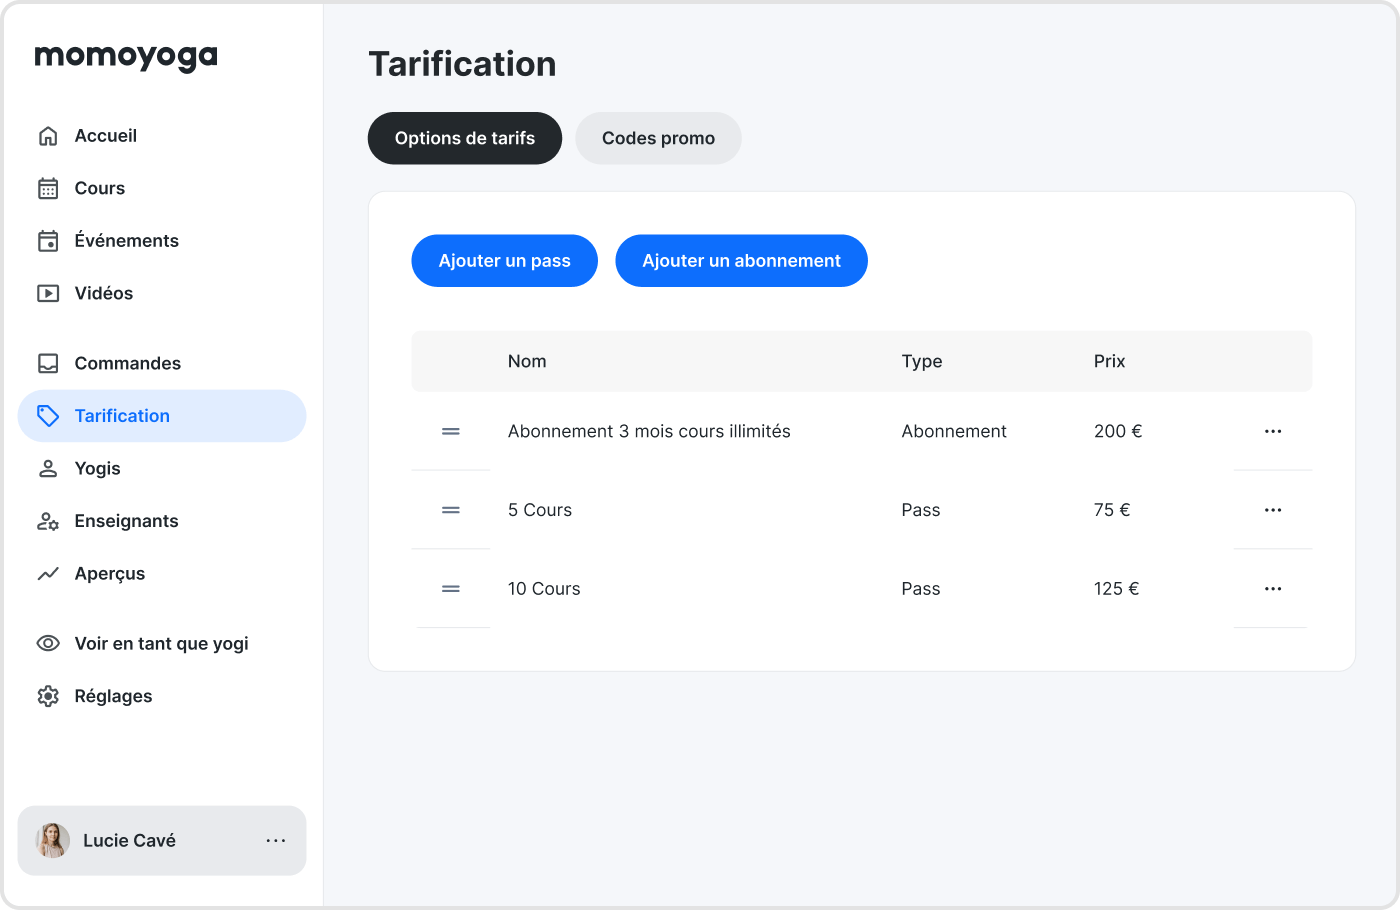This screenshot has height=910, width=1400.
Task: Click the Tarification tag icon
Action: 48,416
